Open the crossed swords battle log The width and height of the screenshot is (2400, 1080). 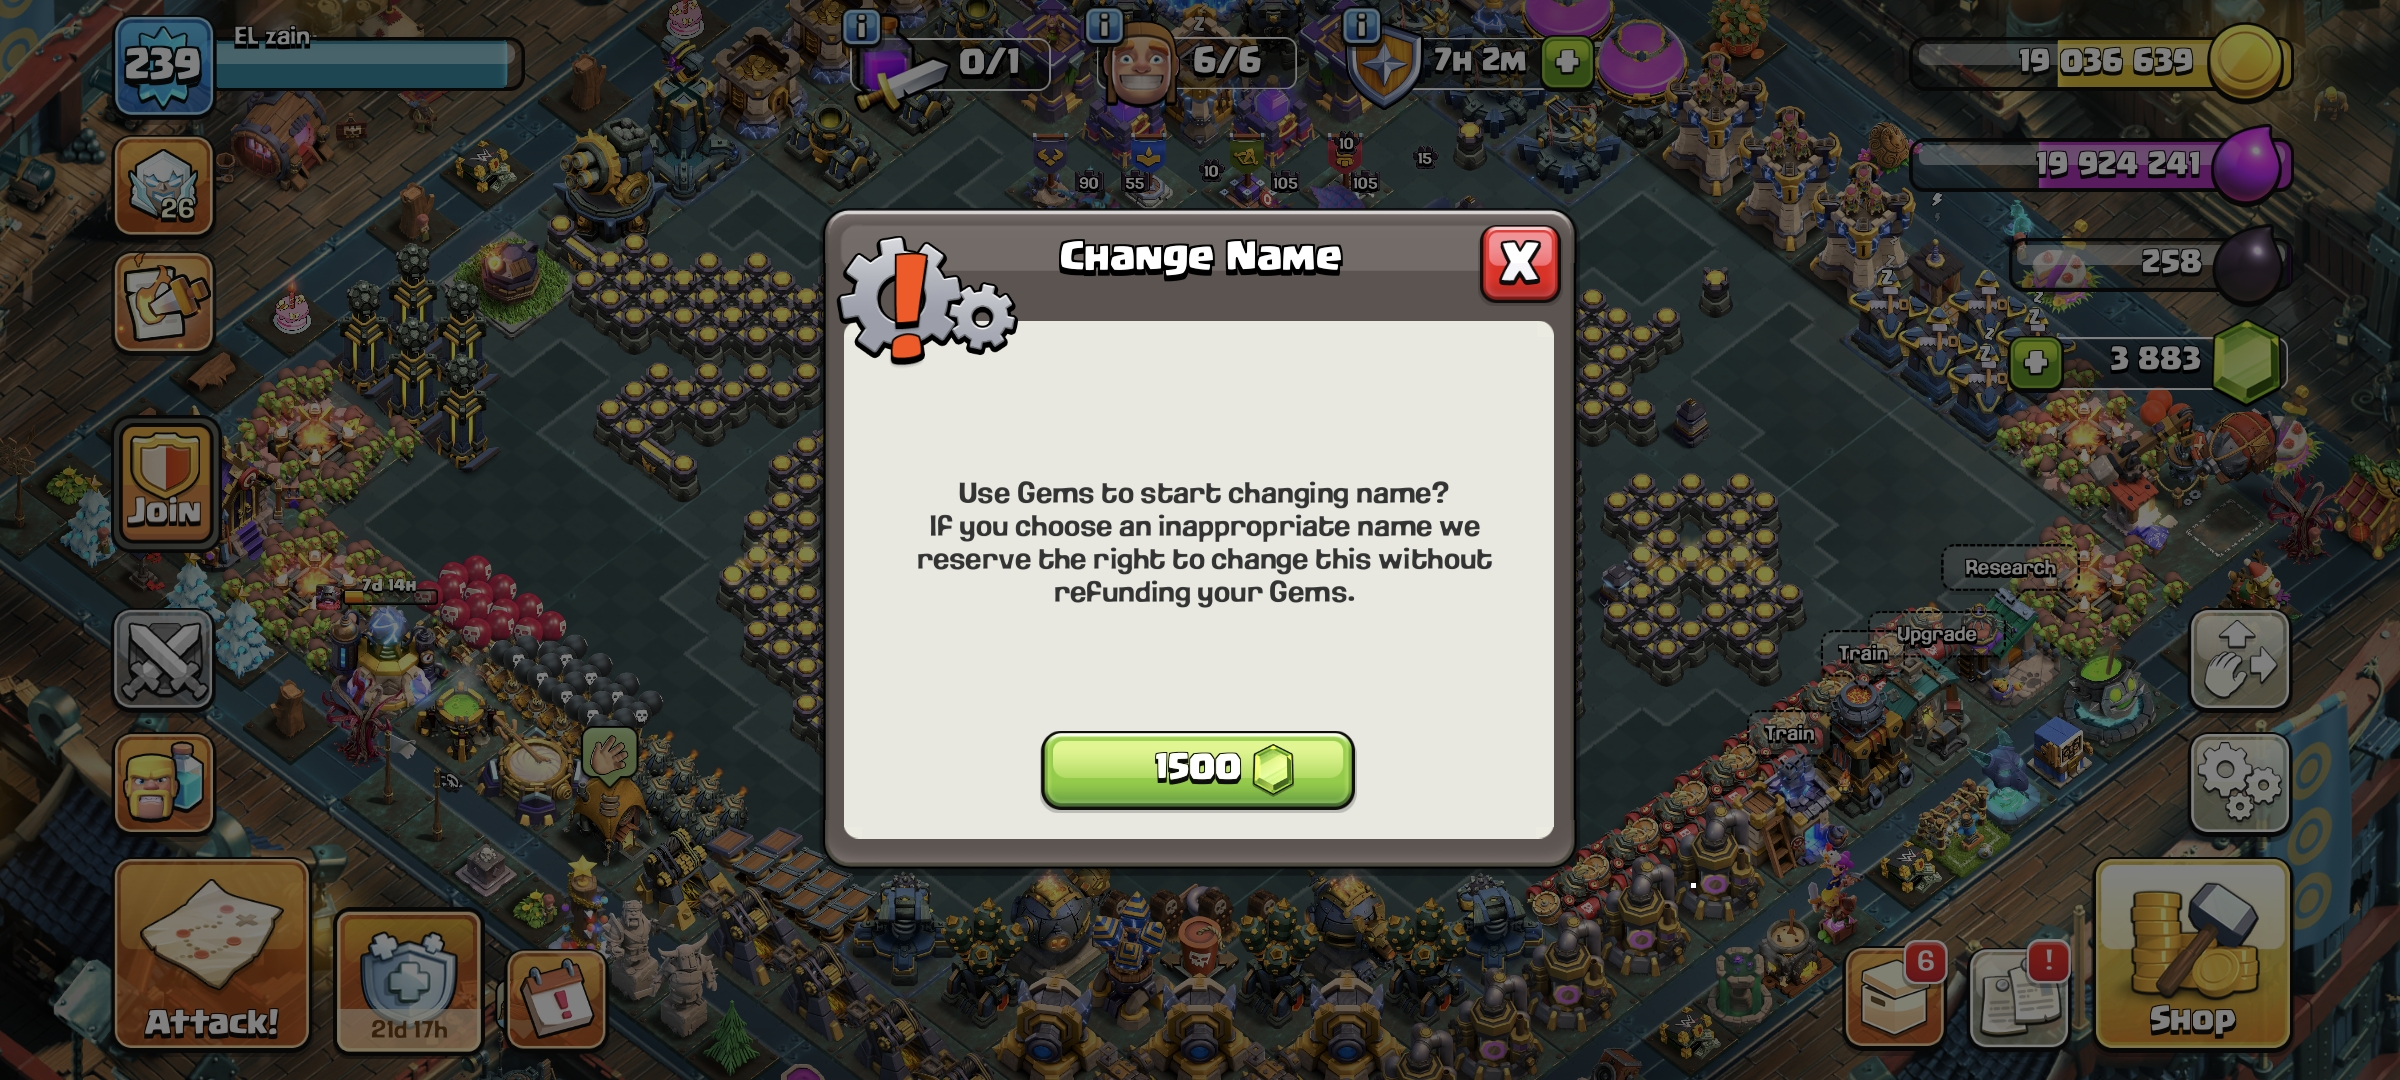pos(164,660)
